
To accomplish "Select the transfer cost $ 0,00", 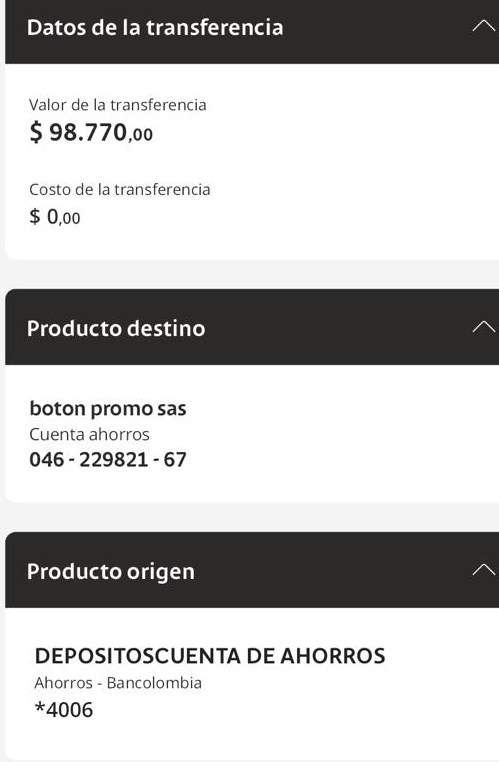I will pos(55,217).
